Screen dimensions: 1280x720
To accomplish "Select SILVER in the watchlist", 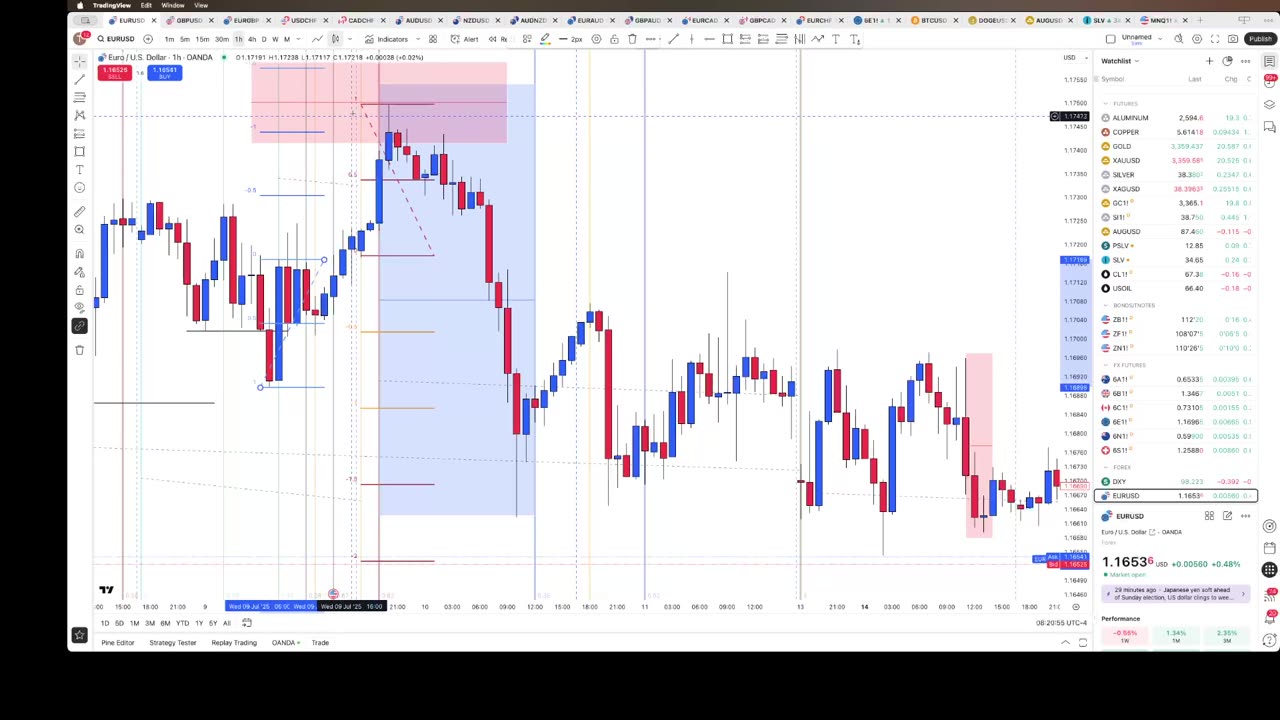I will tap(1175, 175).
